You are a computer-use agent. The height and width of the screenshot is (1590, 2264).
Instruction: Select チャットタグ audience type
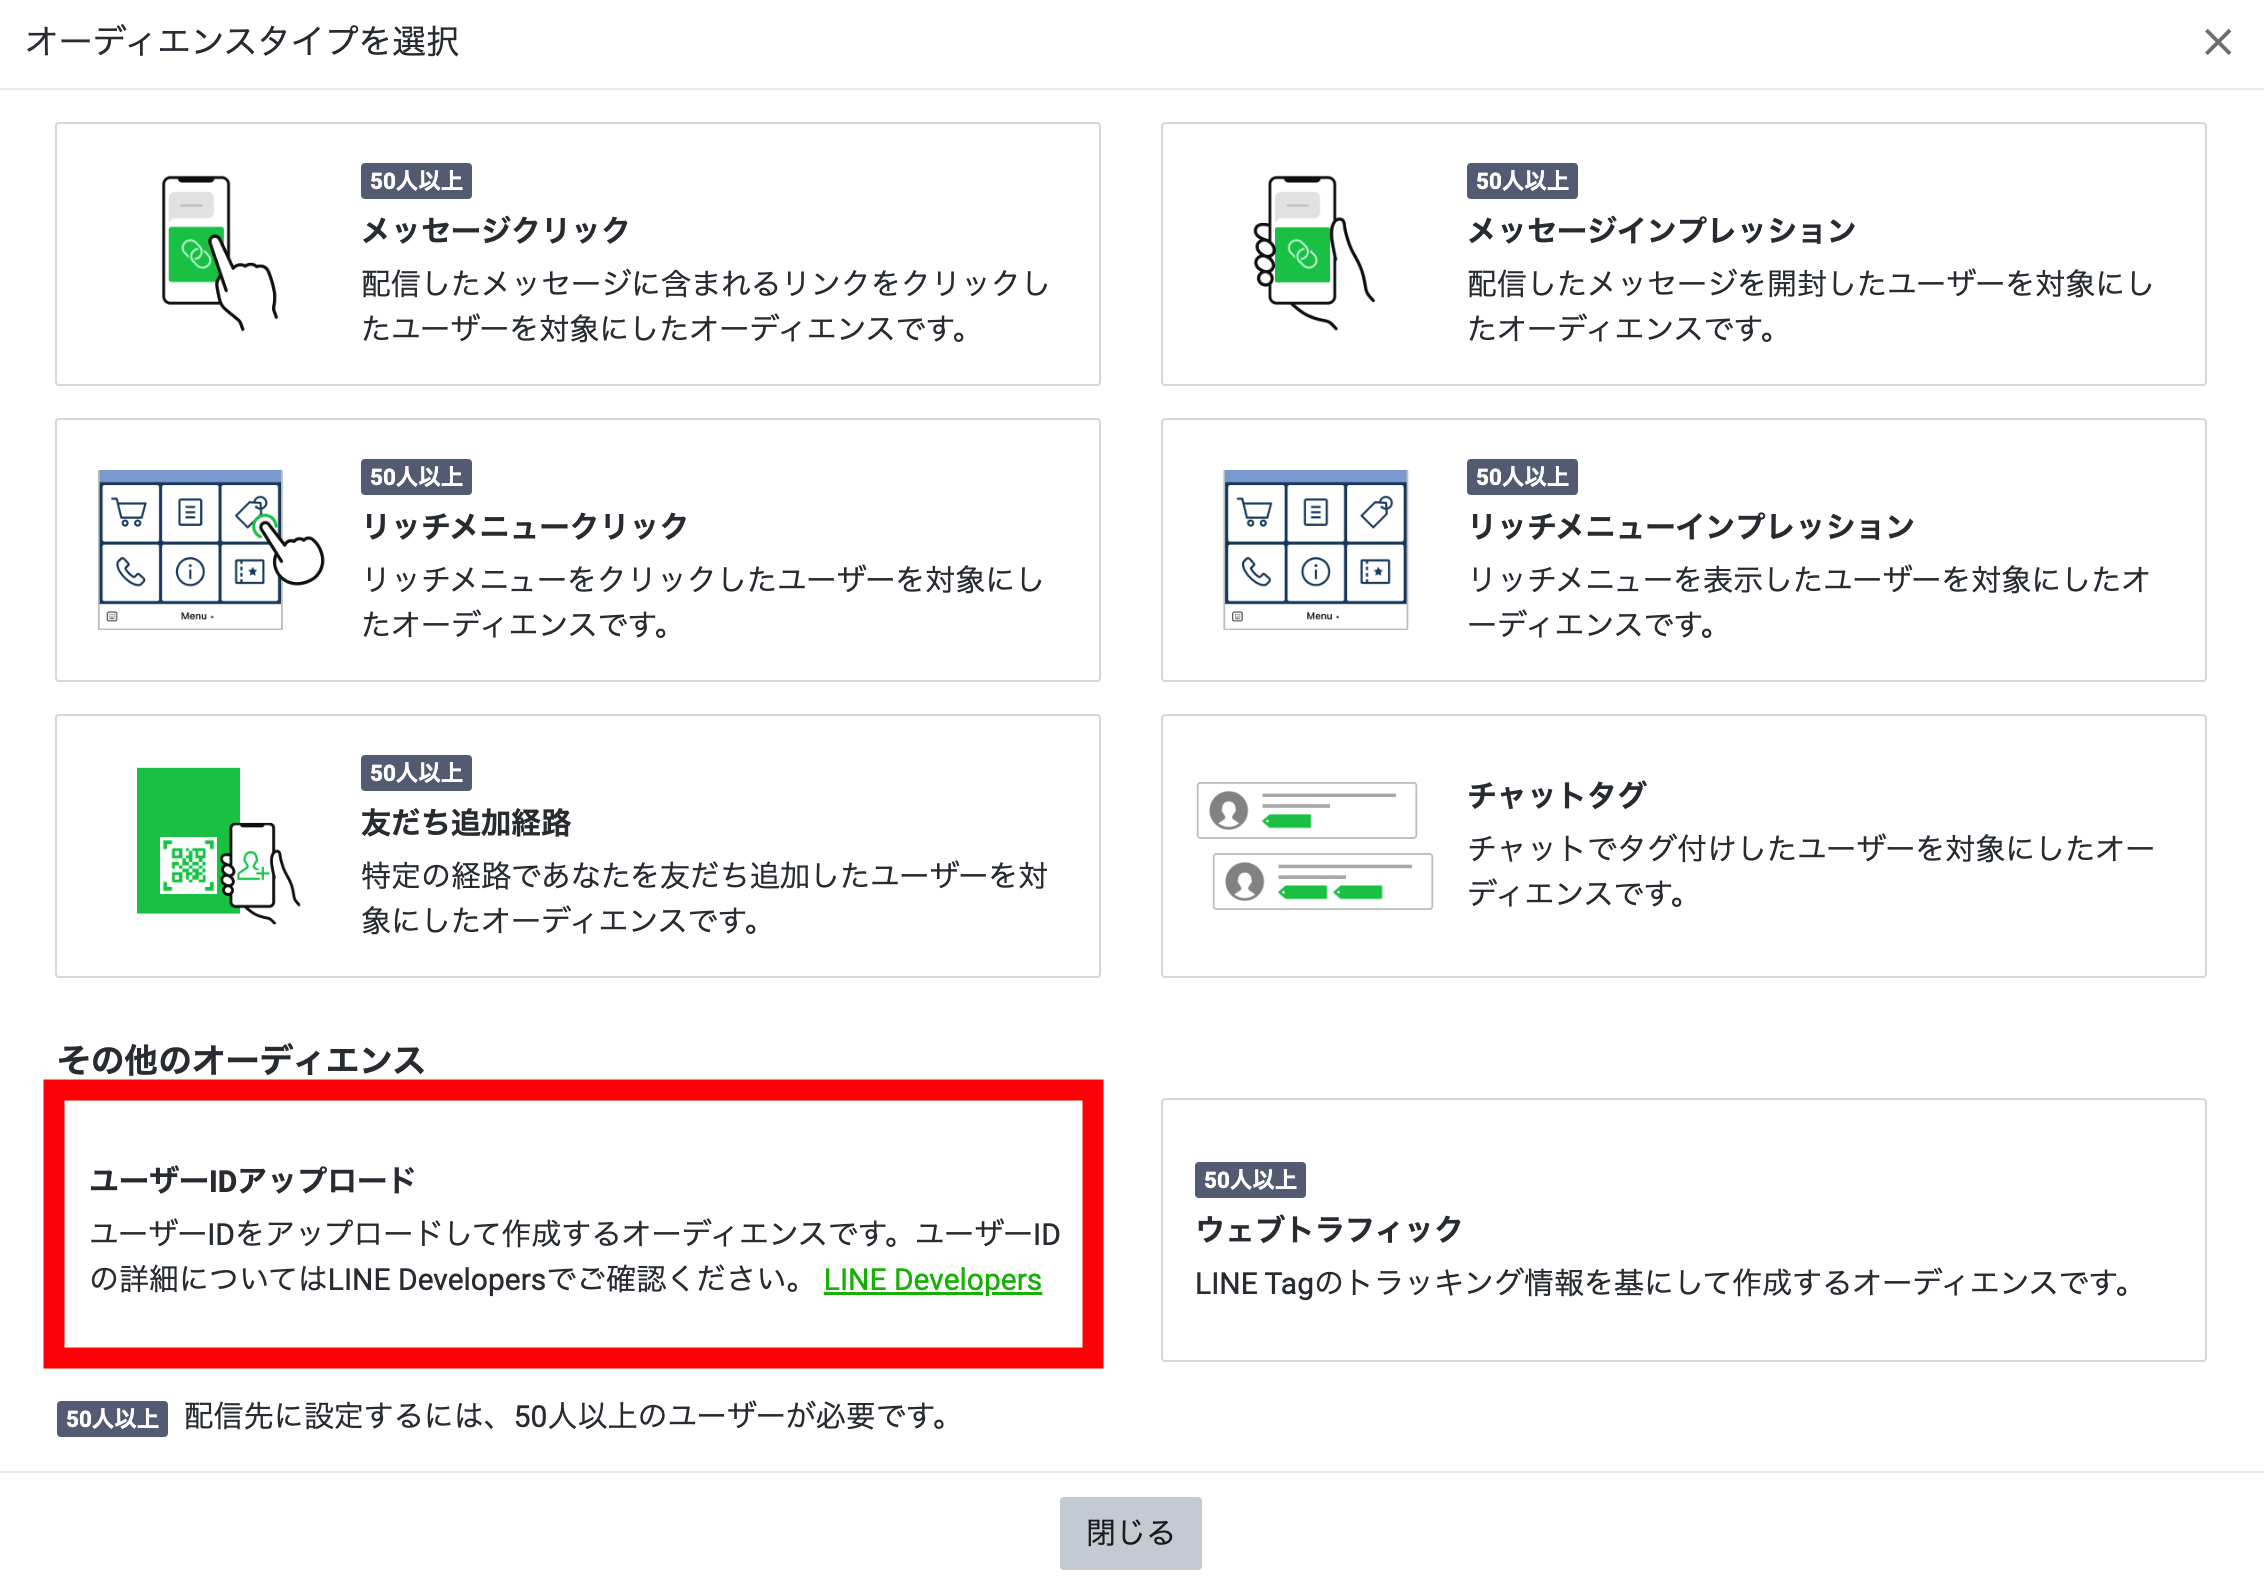tap(1556, 796)
